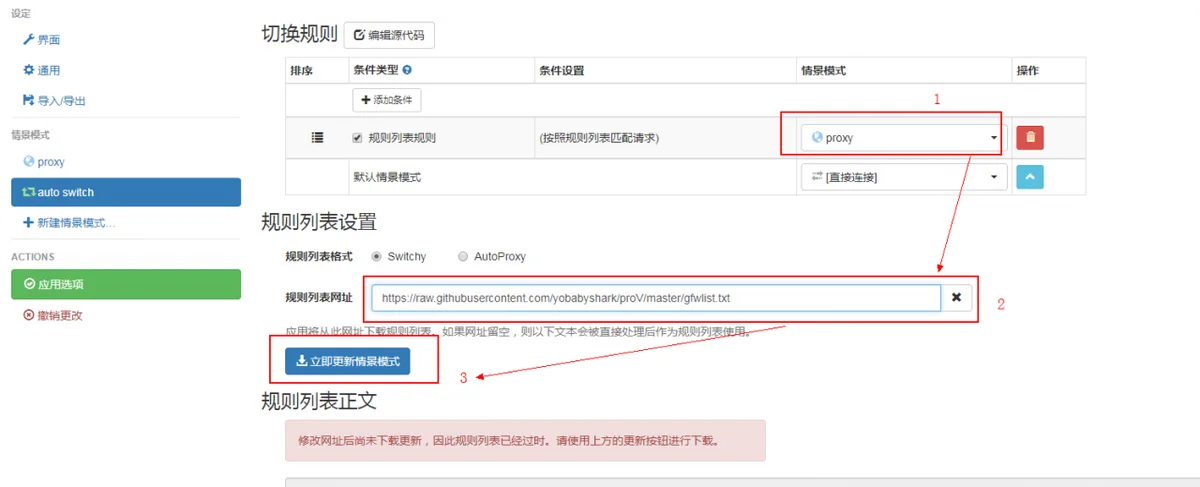
Task: Click the help icon beside 条件类型
Action: click(407, 71)
